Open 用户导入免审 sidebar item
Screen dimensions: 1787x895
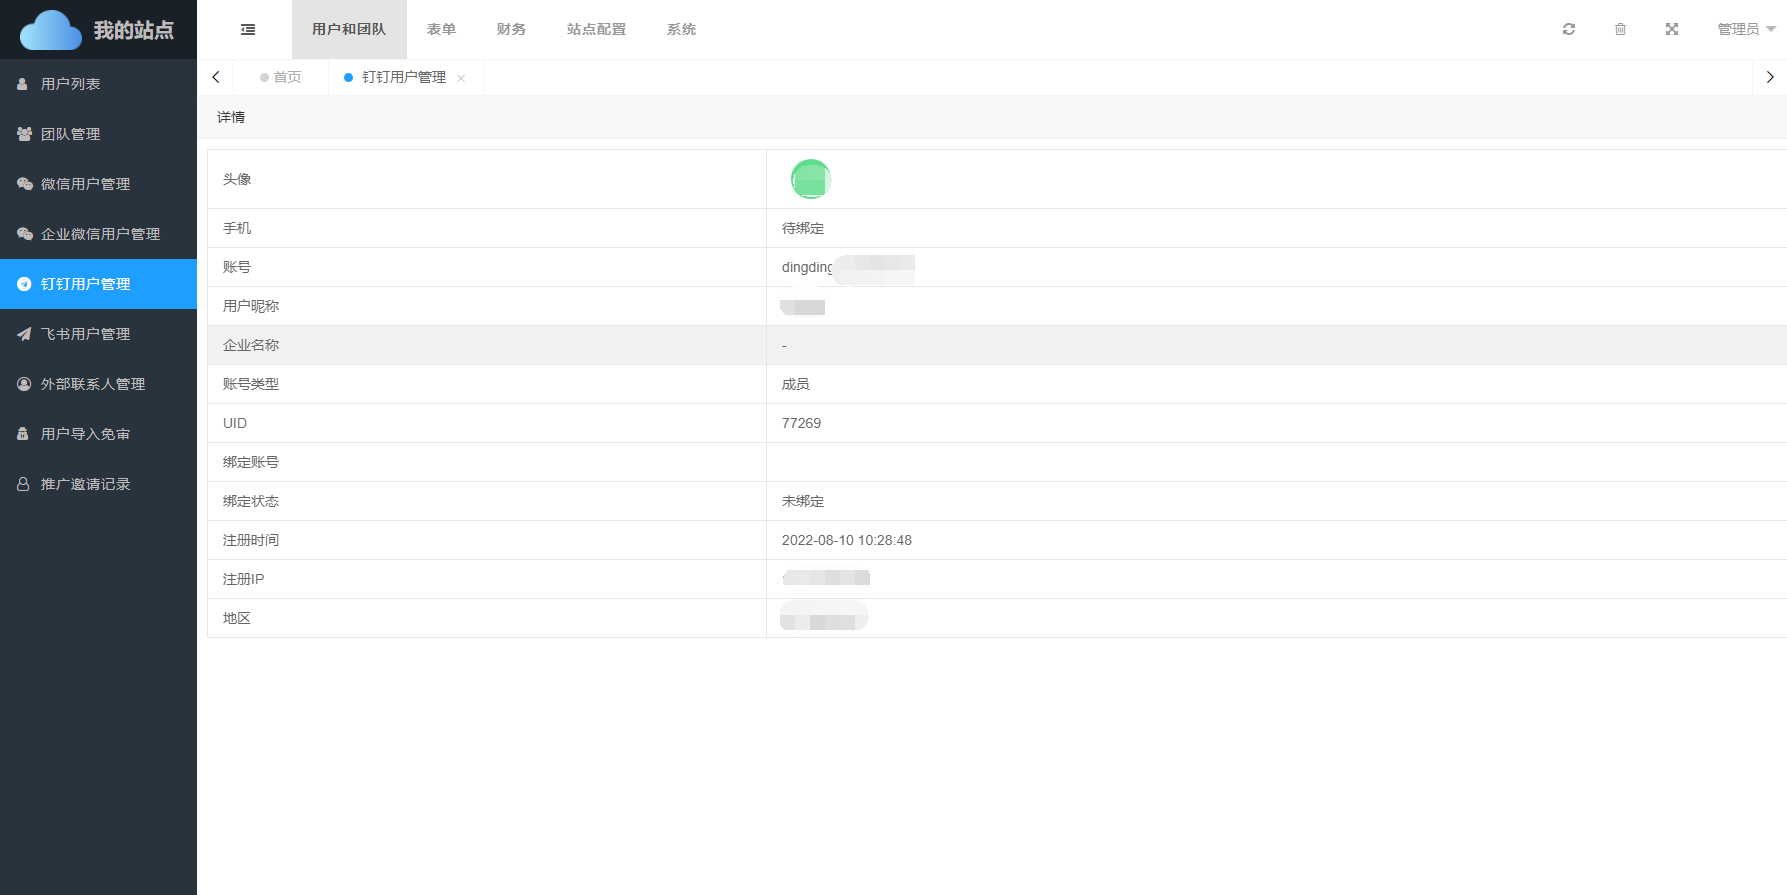tap(85, 434)
